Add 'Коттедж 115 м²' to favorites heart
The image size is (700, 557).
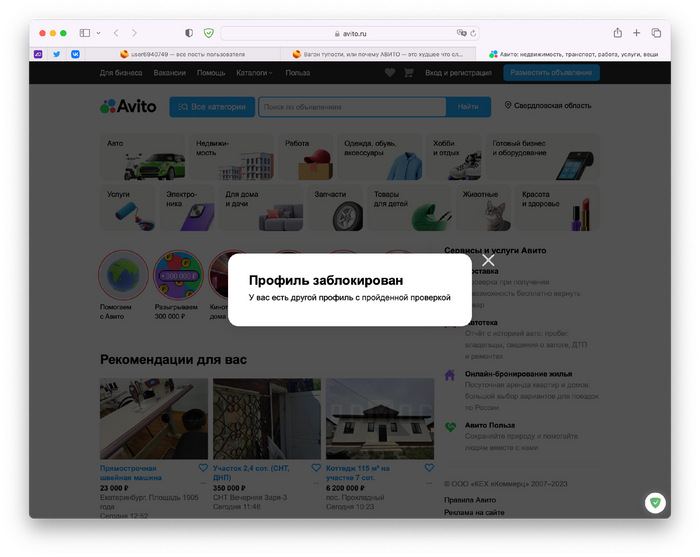coord(429,468)
